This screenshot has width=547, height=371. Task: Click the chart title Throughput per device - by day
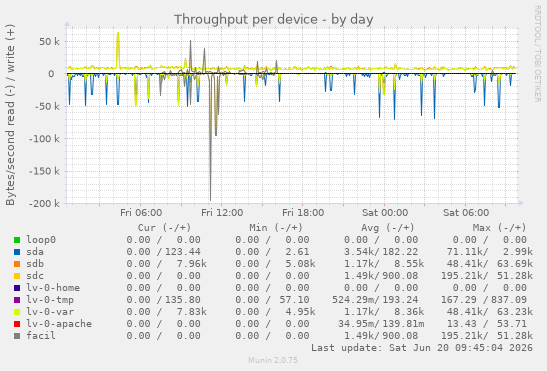274,20
